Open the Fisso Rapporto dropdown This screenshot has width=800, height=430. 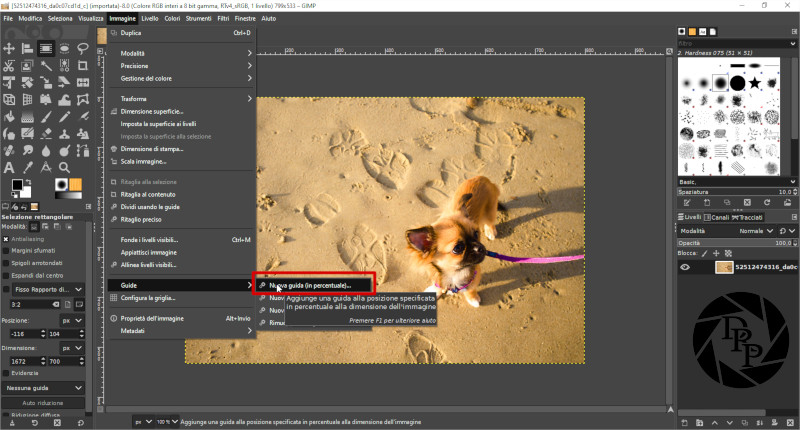coord(48,290)
